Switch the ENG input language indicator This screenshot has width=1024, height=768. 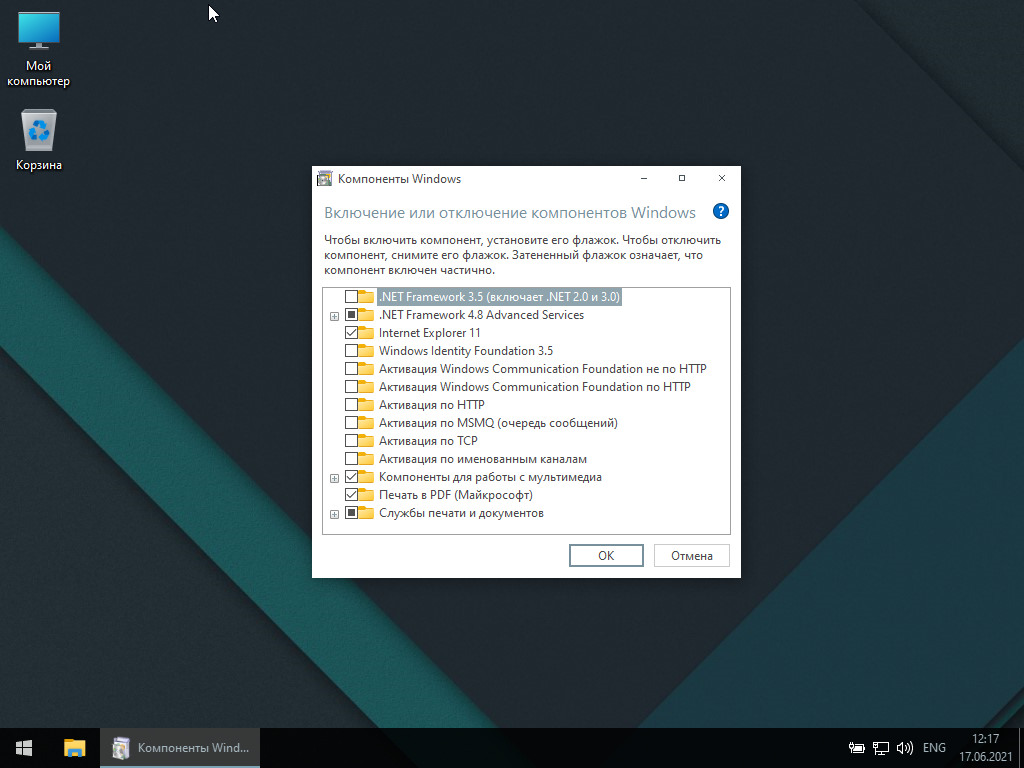click(934, 747)
